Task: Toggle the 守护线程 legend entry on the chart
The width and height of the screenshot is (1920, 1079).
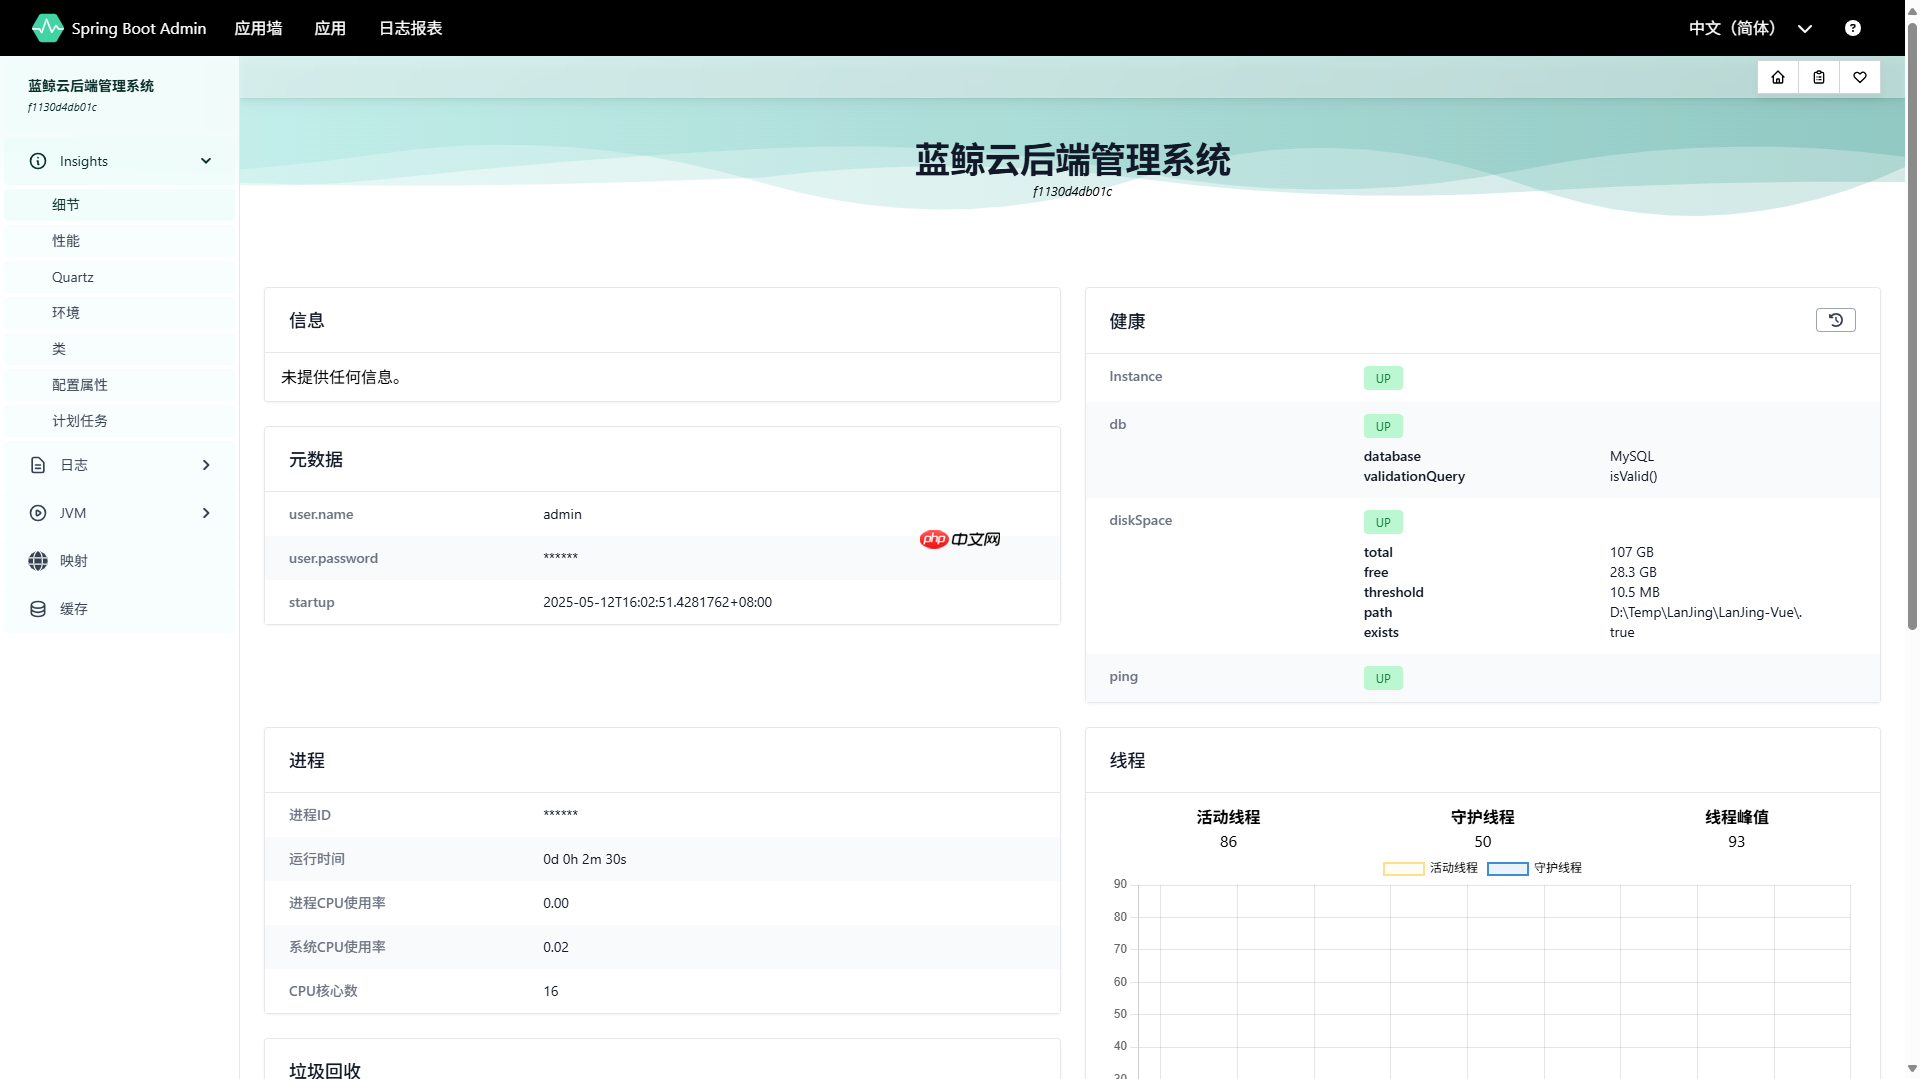Action: click(1535, 868)
